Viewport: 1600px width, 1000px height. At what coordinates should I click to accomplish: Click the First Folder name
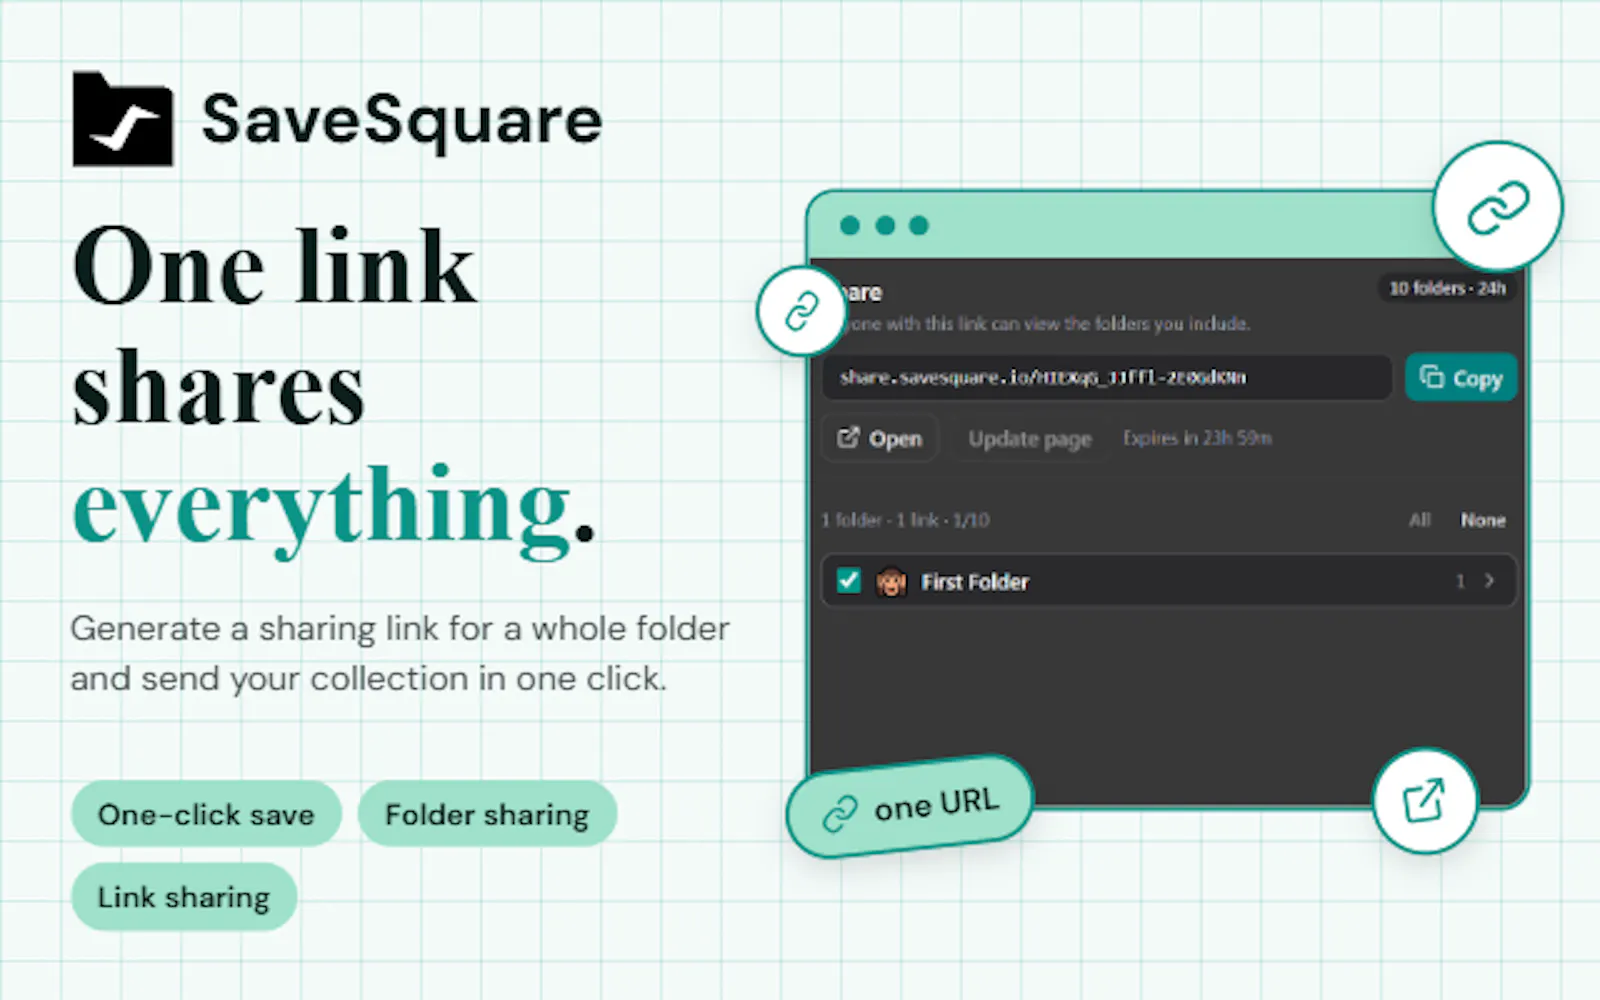975,582
